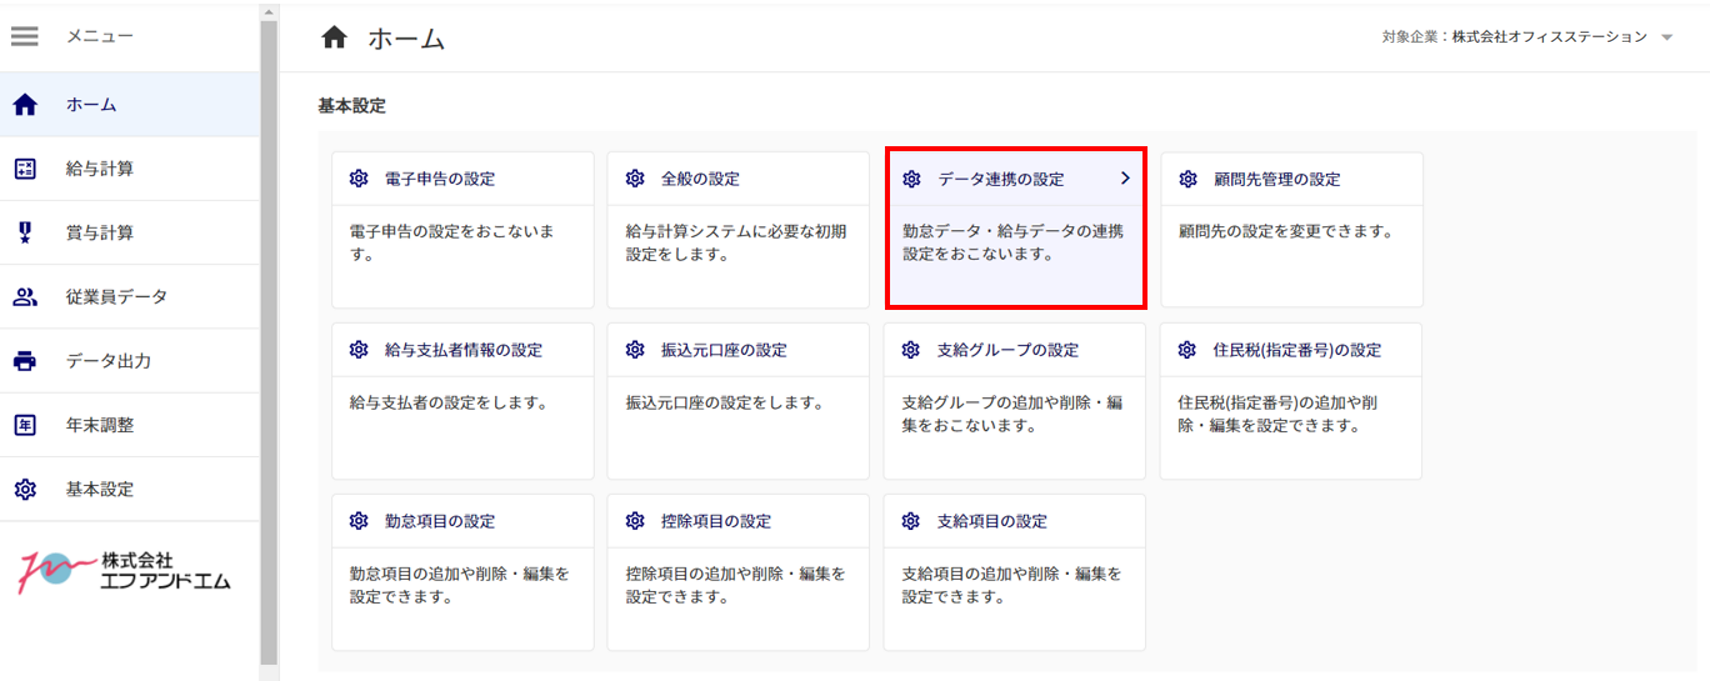Image resolution: width=1710 pixels, height=681 pixels.
Task: Click description 支給項目の追加や削除・編集を設定できます。
Action: 1012,586
